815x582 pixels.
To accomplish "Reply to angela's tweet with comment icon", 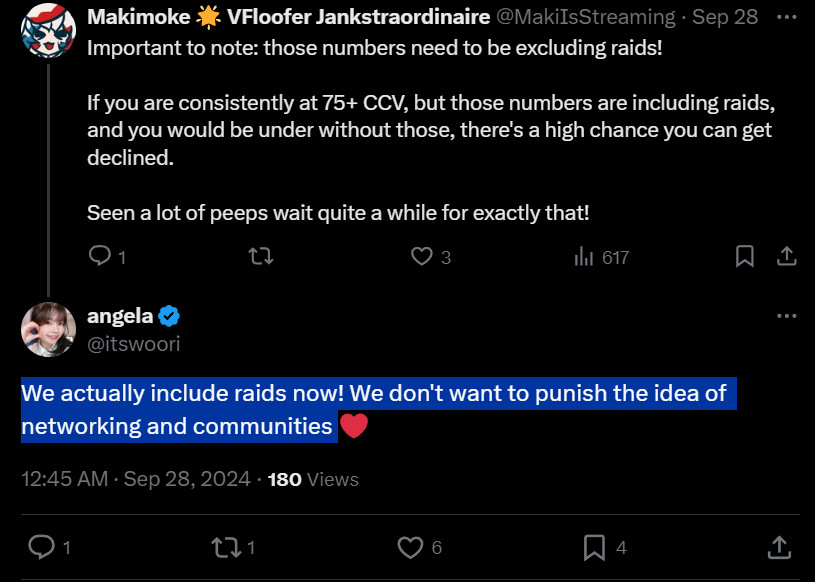I will (41, 547).
